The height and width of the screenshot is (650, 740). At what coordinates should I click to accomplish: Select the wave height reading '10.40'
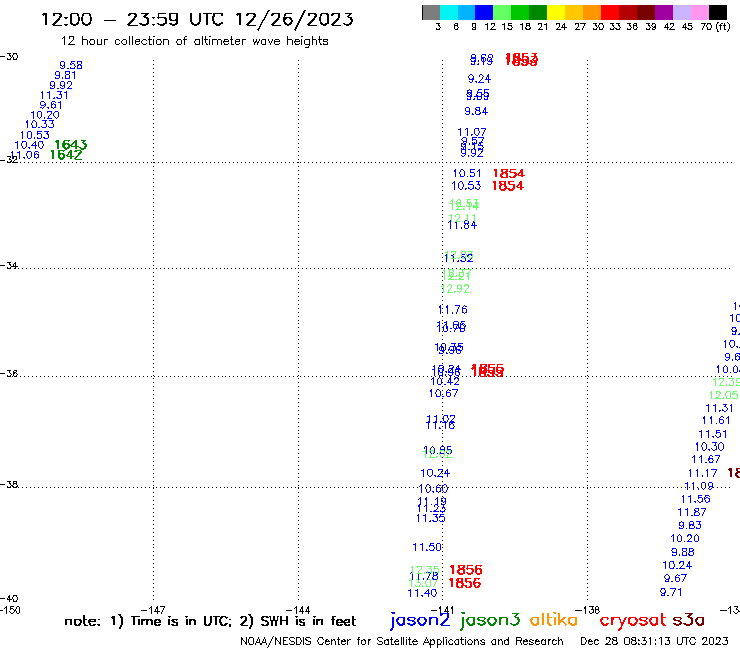[x=29, y=145]
